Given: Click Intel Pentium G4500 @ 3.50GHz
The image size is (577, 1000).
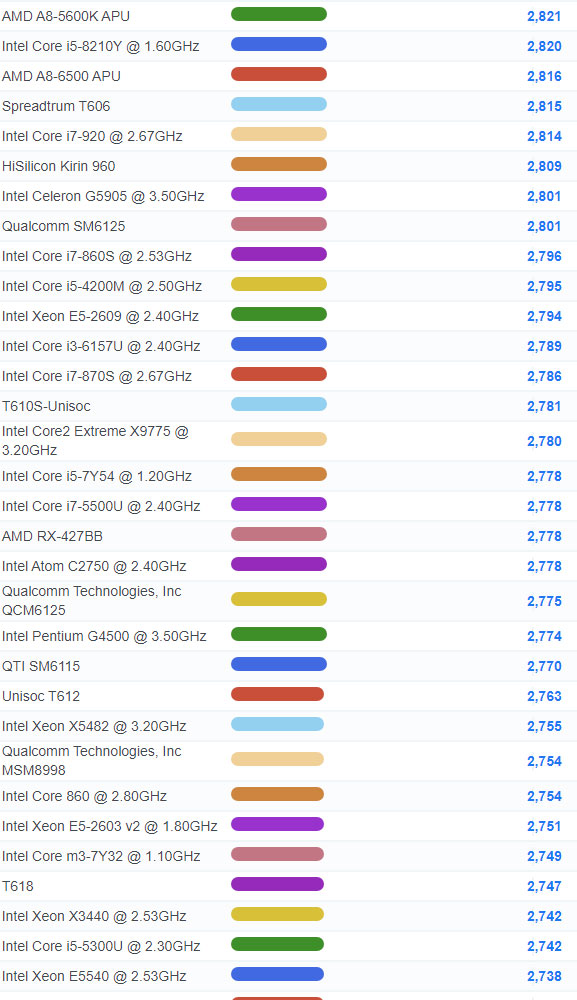Looking at the screenshot, I should (x=105, y=636).
